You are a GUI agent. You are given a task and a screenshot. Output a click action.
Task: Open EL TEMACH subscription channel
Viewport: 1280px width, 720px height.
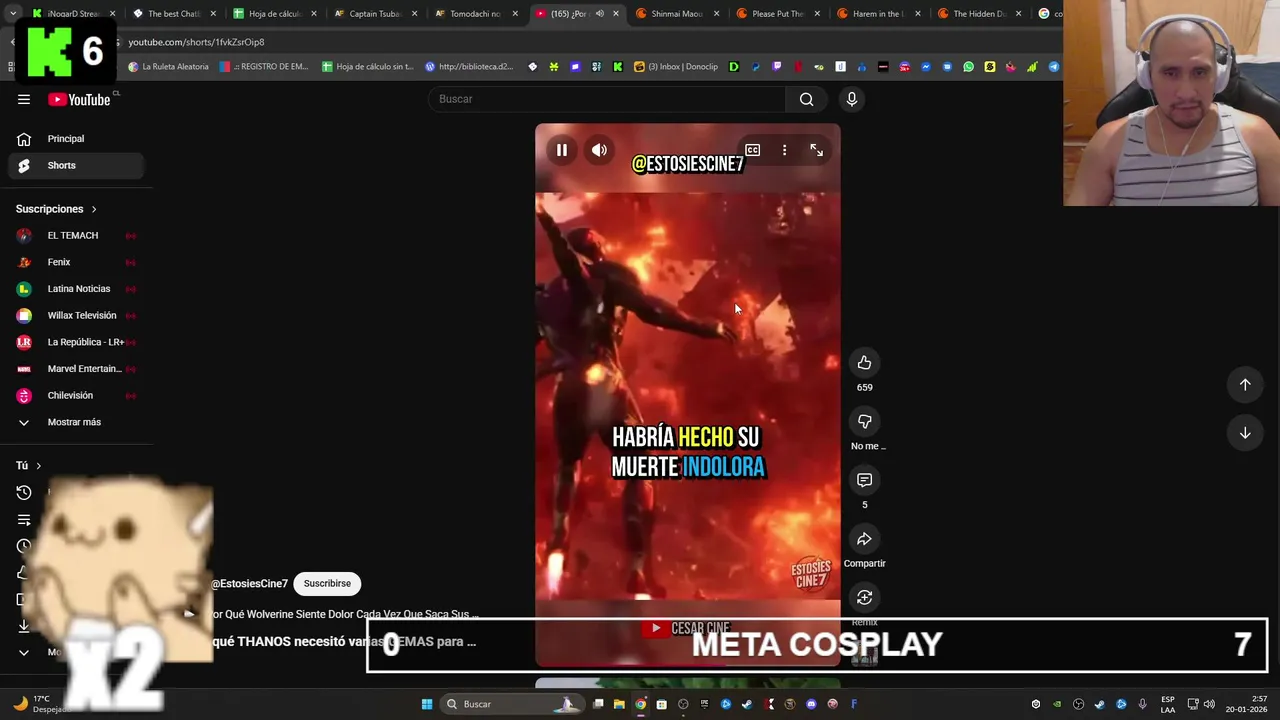(x=76, y=235)
